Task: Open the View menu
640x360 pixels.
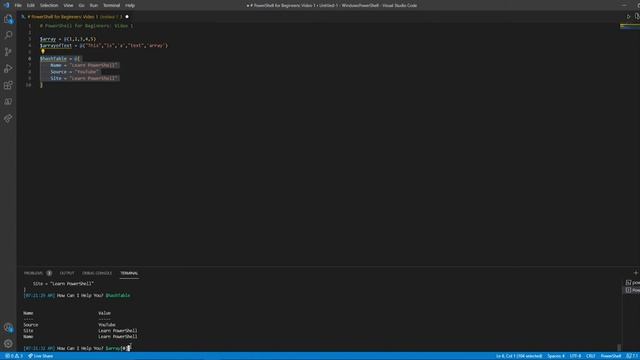Action: (x=68, y=5)
